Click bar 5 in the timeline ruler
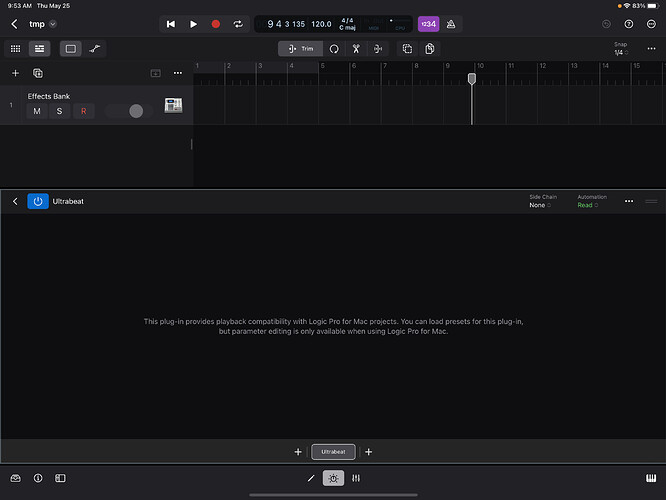Viewport: 666px width, 500px height. (x=322, y=66)
